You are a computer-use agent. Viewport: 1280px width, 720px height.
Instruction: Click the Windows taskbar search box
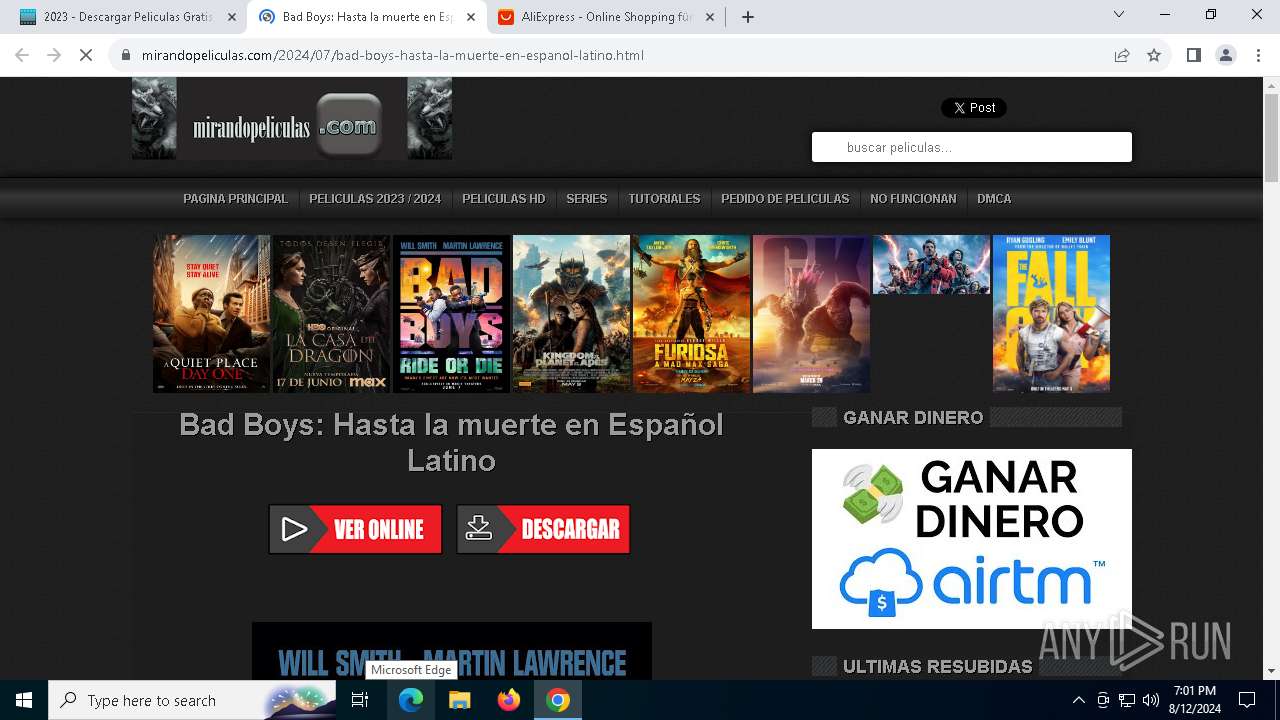tap(192, 700)
